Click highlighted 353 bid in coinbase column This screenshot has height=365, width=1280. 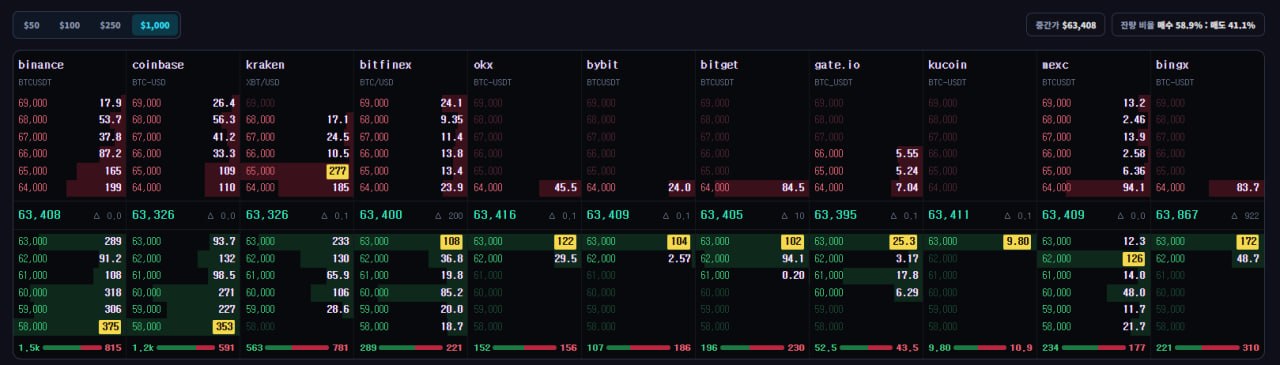click(x=224, y=326)
